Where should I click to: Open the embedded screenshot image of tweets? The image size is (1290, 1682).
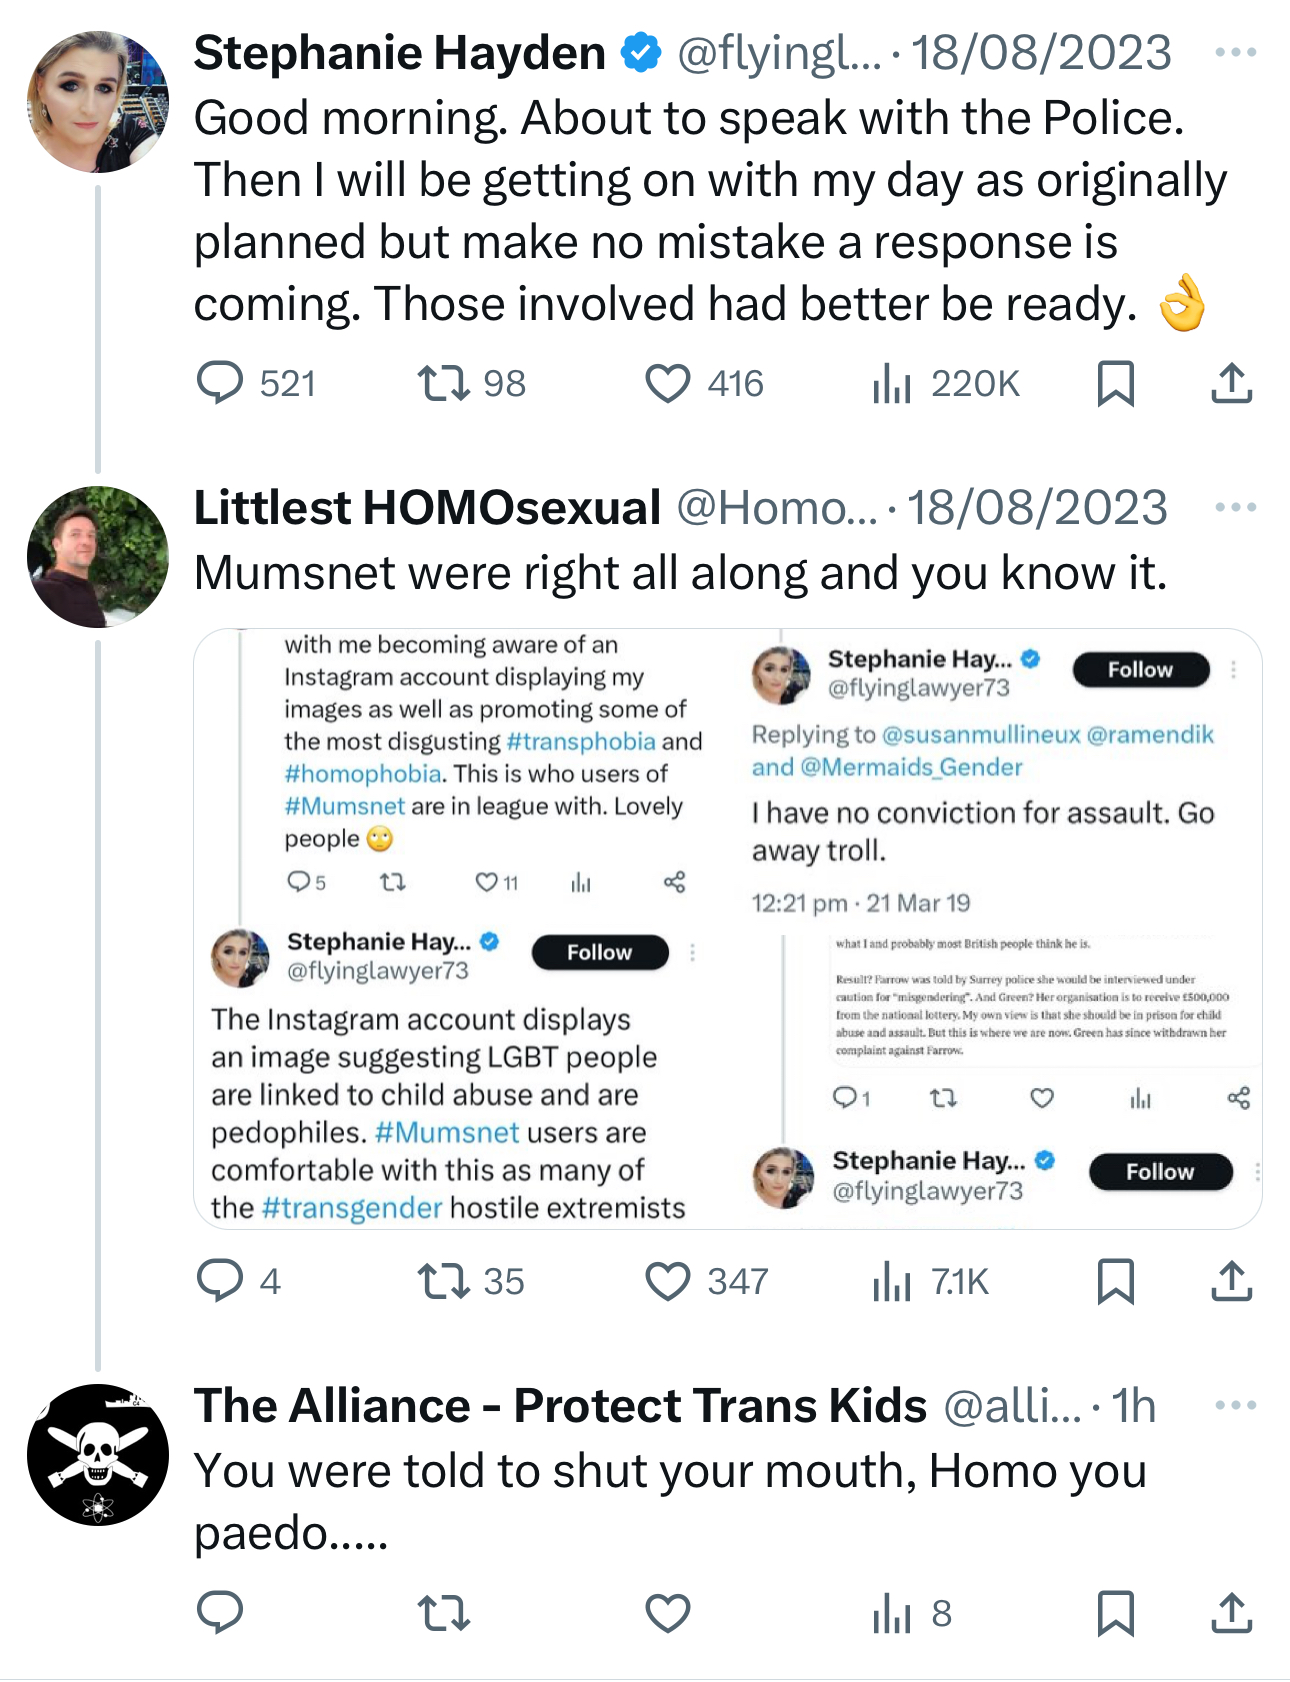click(727, 928)
